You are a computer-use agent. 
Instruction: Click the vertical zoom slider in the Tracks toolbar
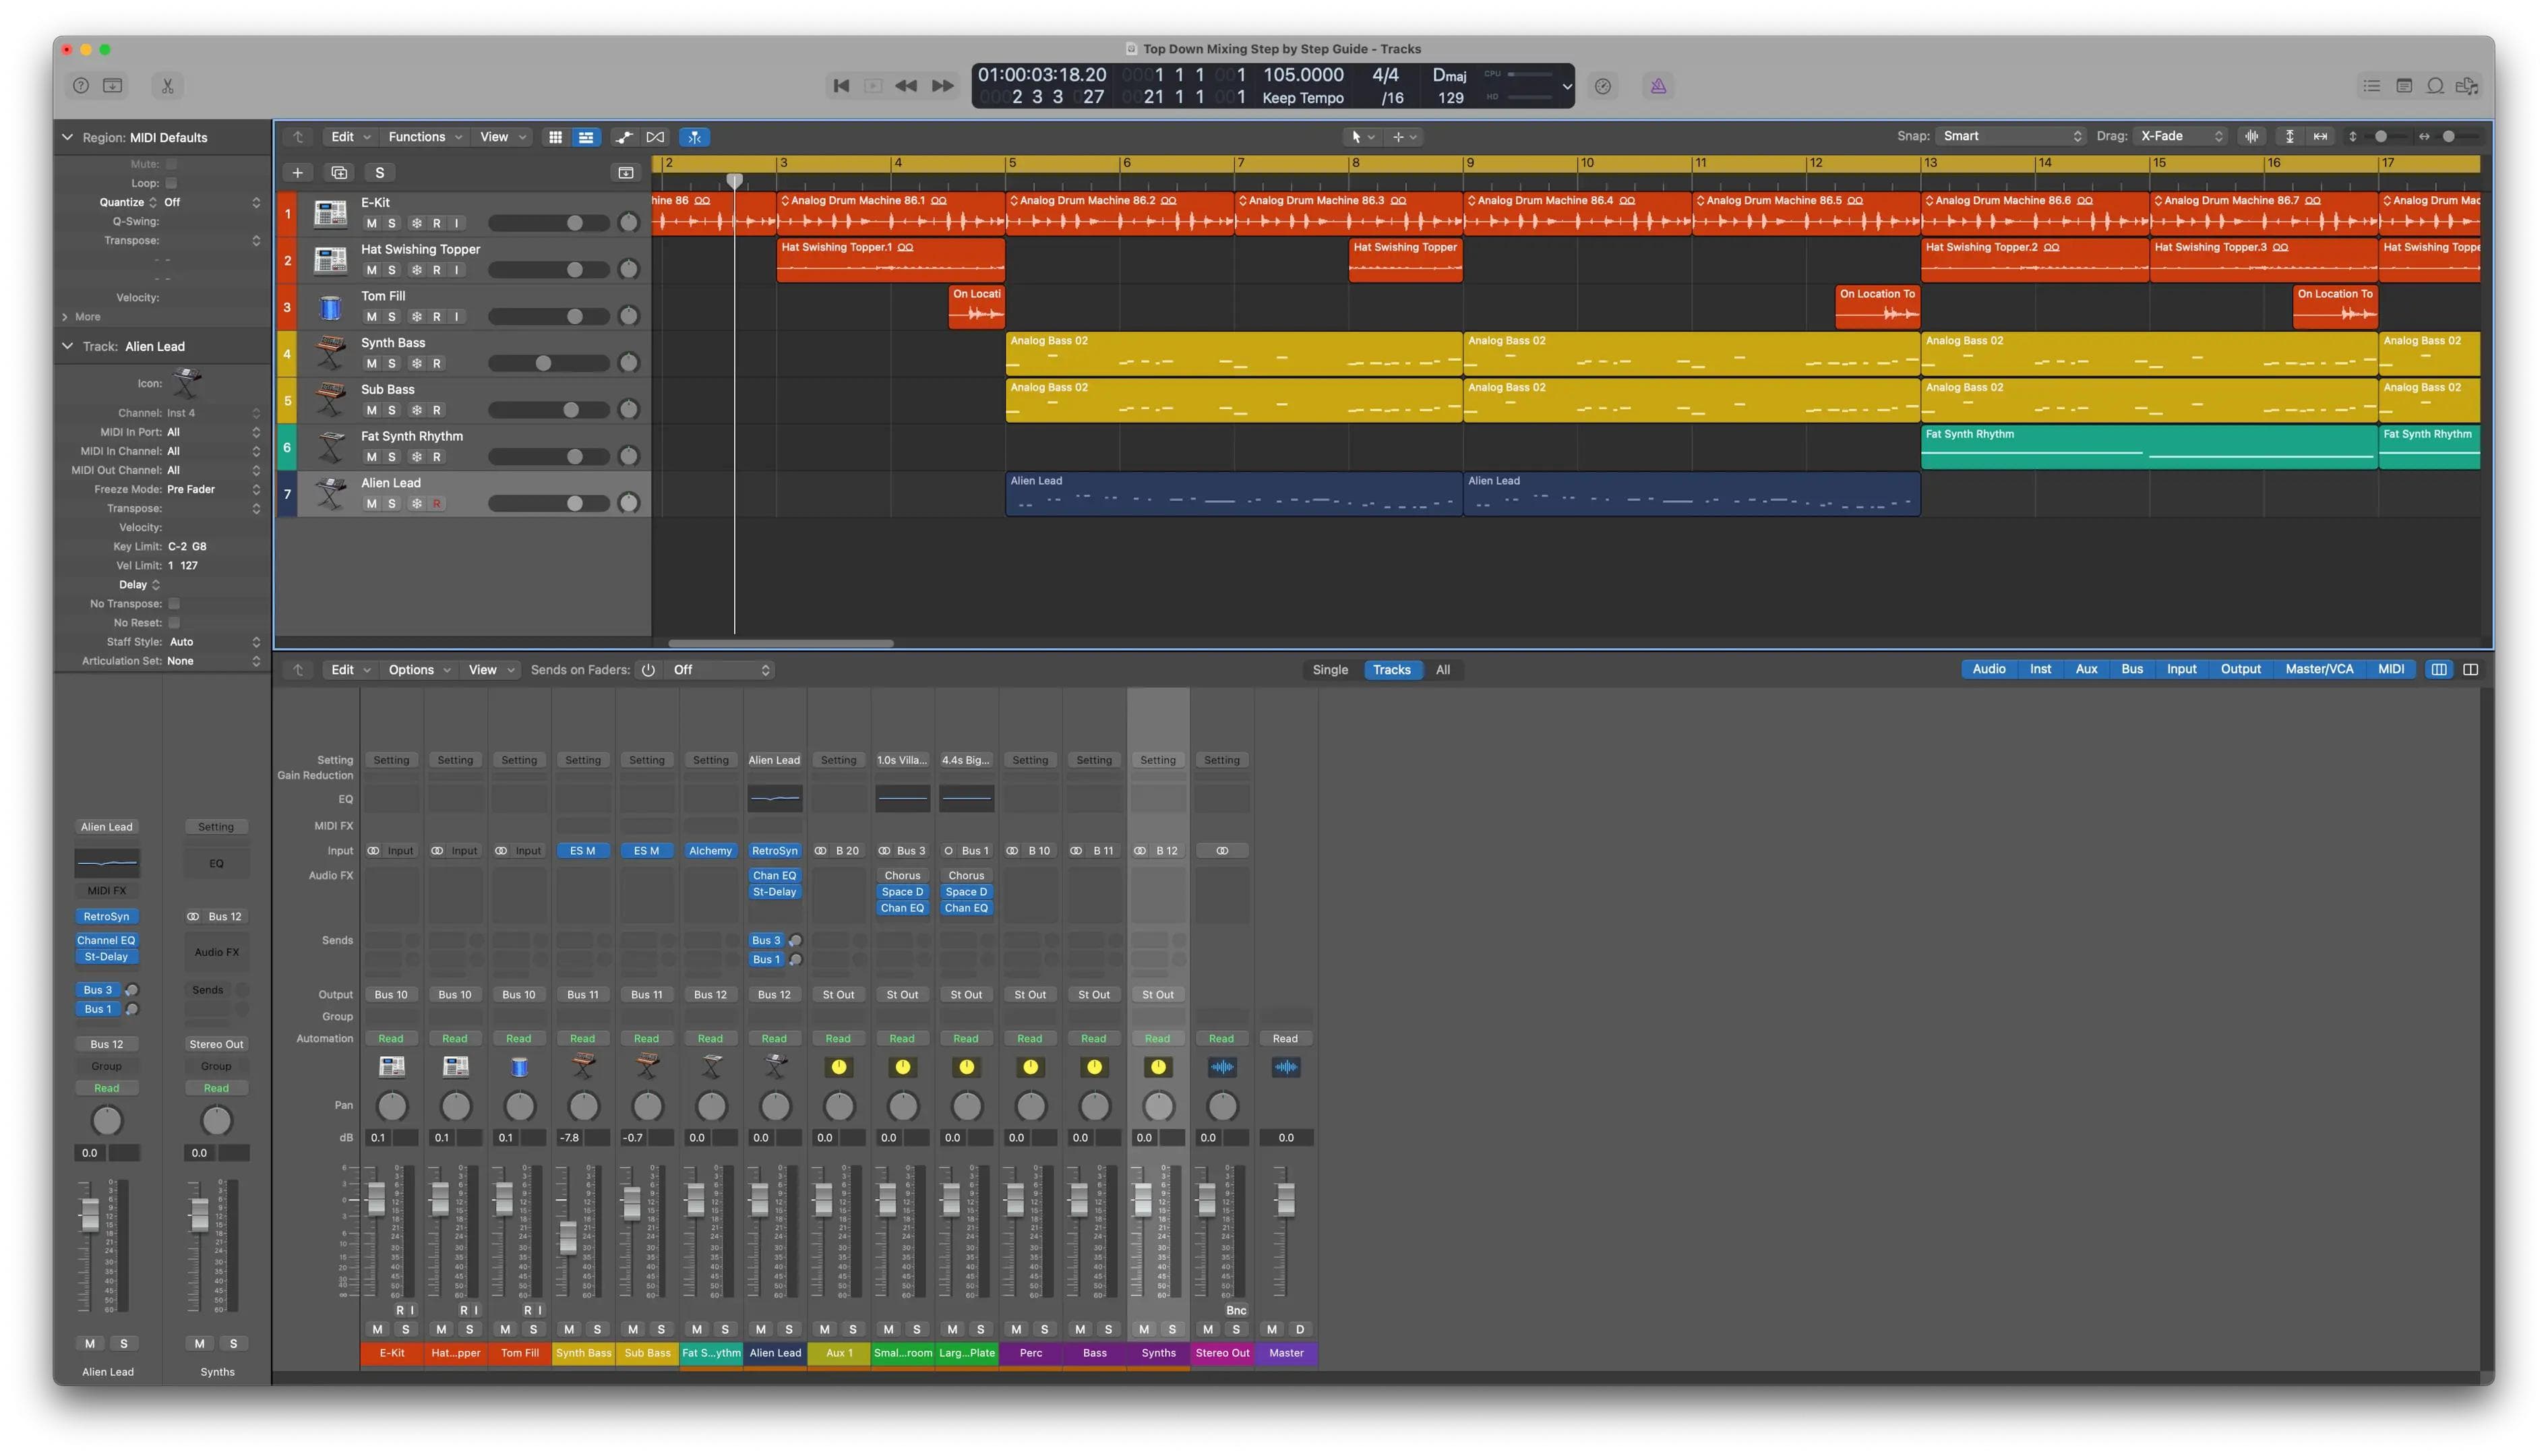[x=2381, y=136]
